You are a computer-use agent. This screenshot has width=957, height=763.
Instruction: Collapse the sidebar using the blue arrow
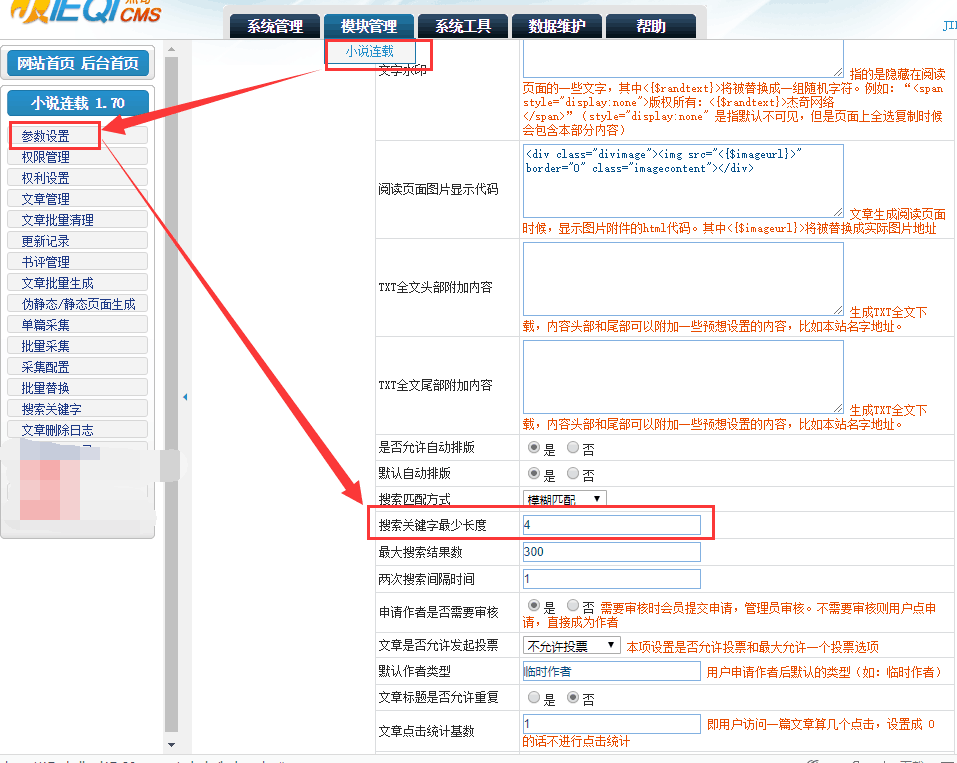(x=185, y=397)
